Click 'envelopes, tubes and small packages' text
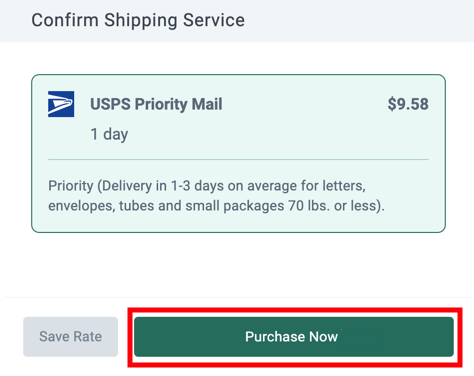The image size is (474, 376). tap(166, 206)
